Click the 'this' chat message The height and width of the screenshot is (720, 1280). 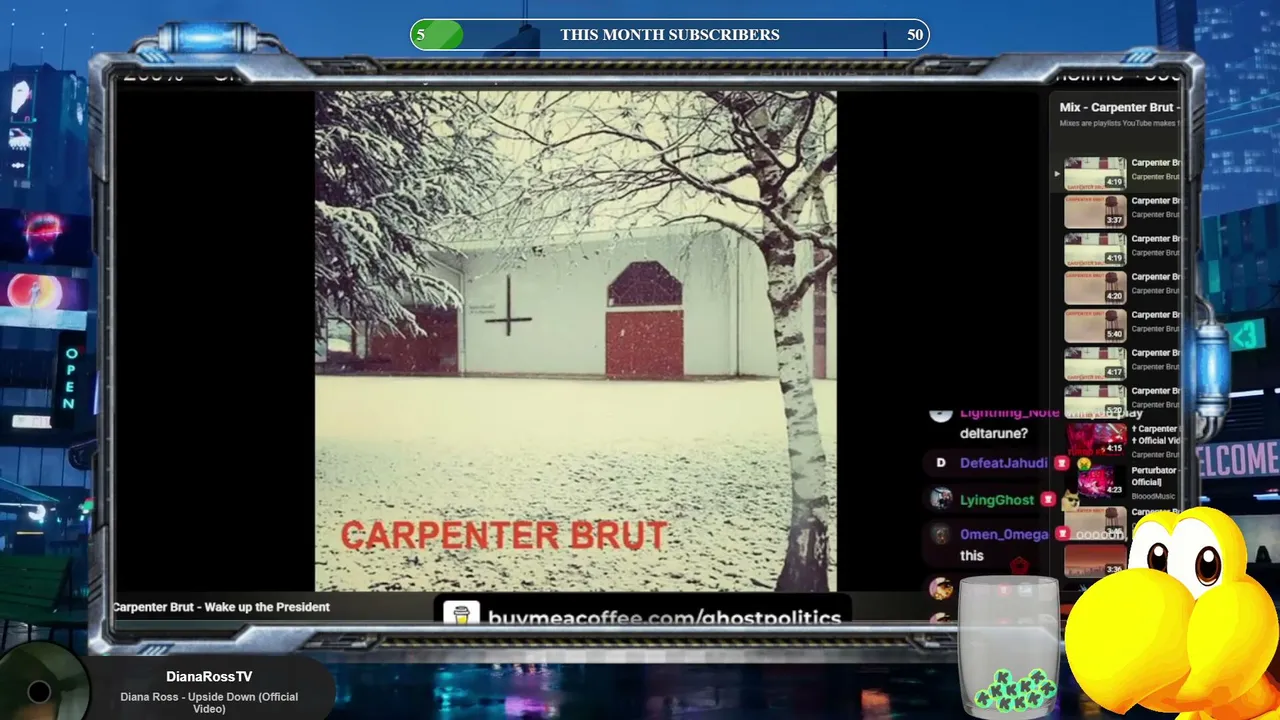pos(972,556)
